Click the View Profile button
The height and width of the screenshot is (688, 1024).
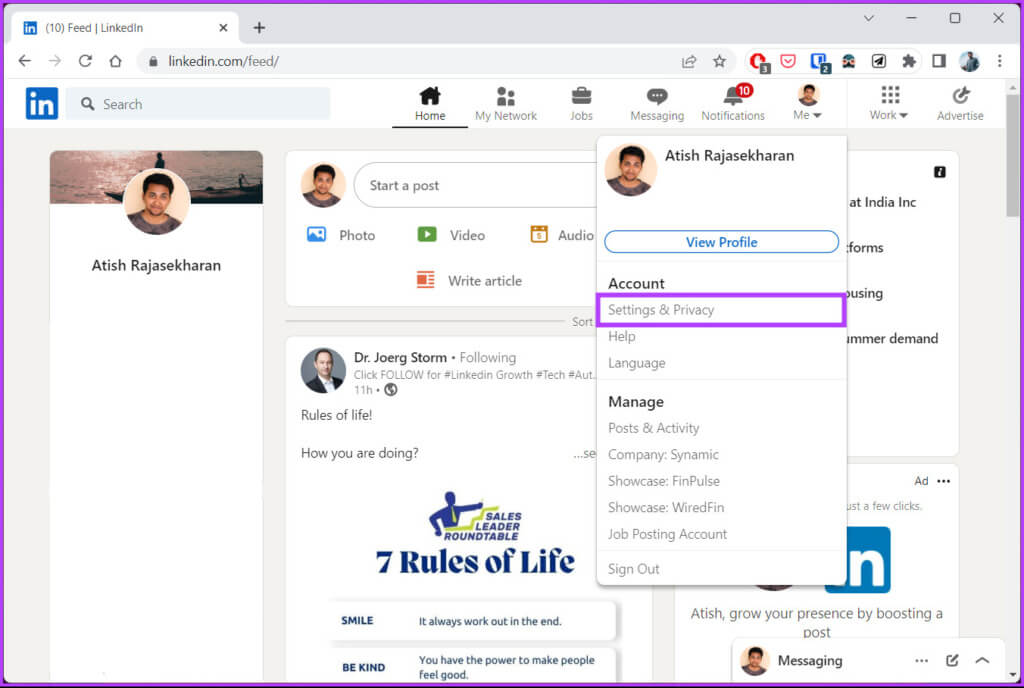[721, 242]
